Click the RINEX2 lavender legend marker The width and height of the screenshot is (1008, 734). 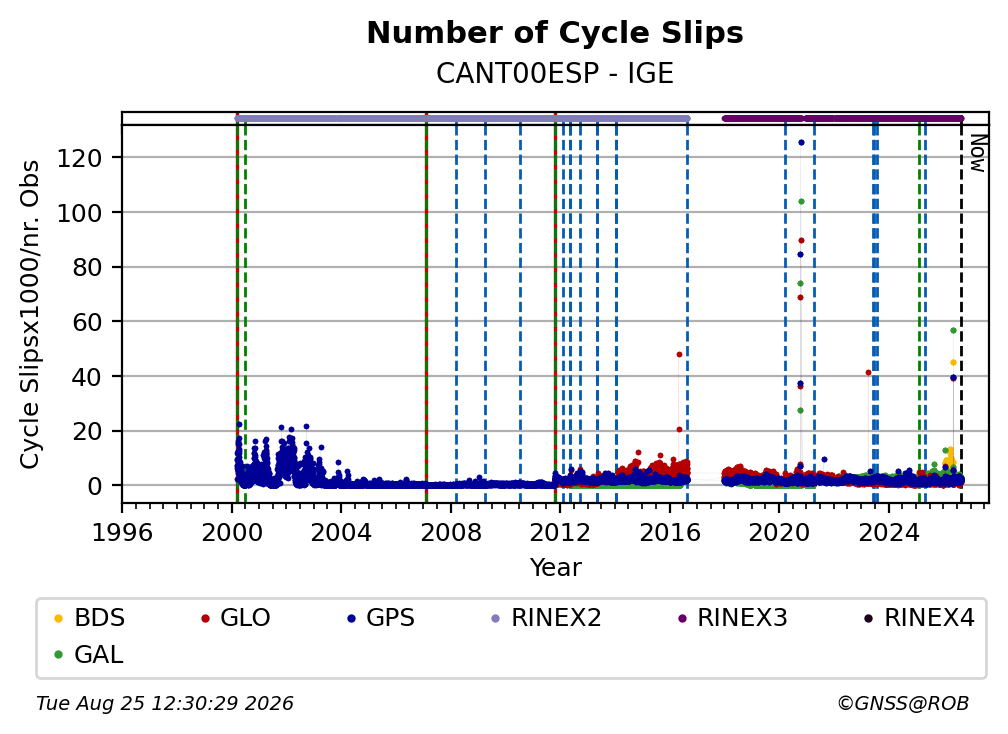(496, 618)
